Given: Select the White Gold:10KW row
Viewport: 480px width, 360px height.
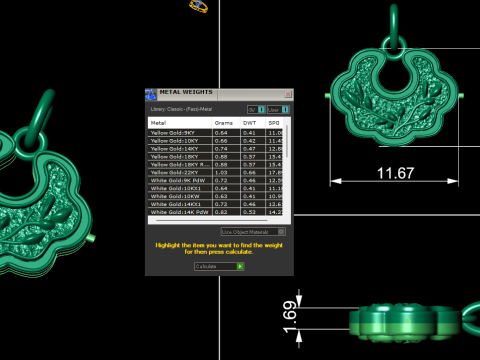Looking at the screenshot, I should (x=215, y=196).
